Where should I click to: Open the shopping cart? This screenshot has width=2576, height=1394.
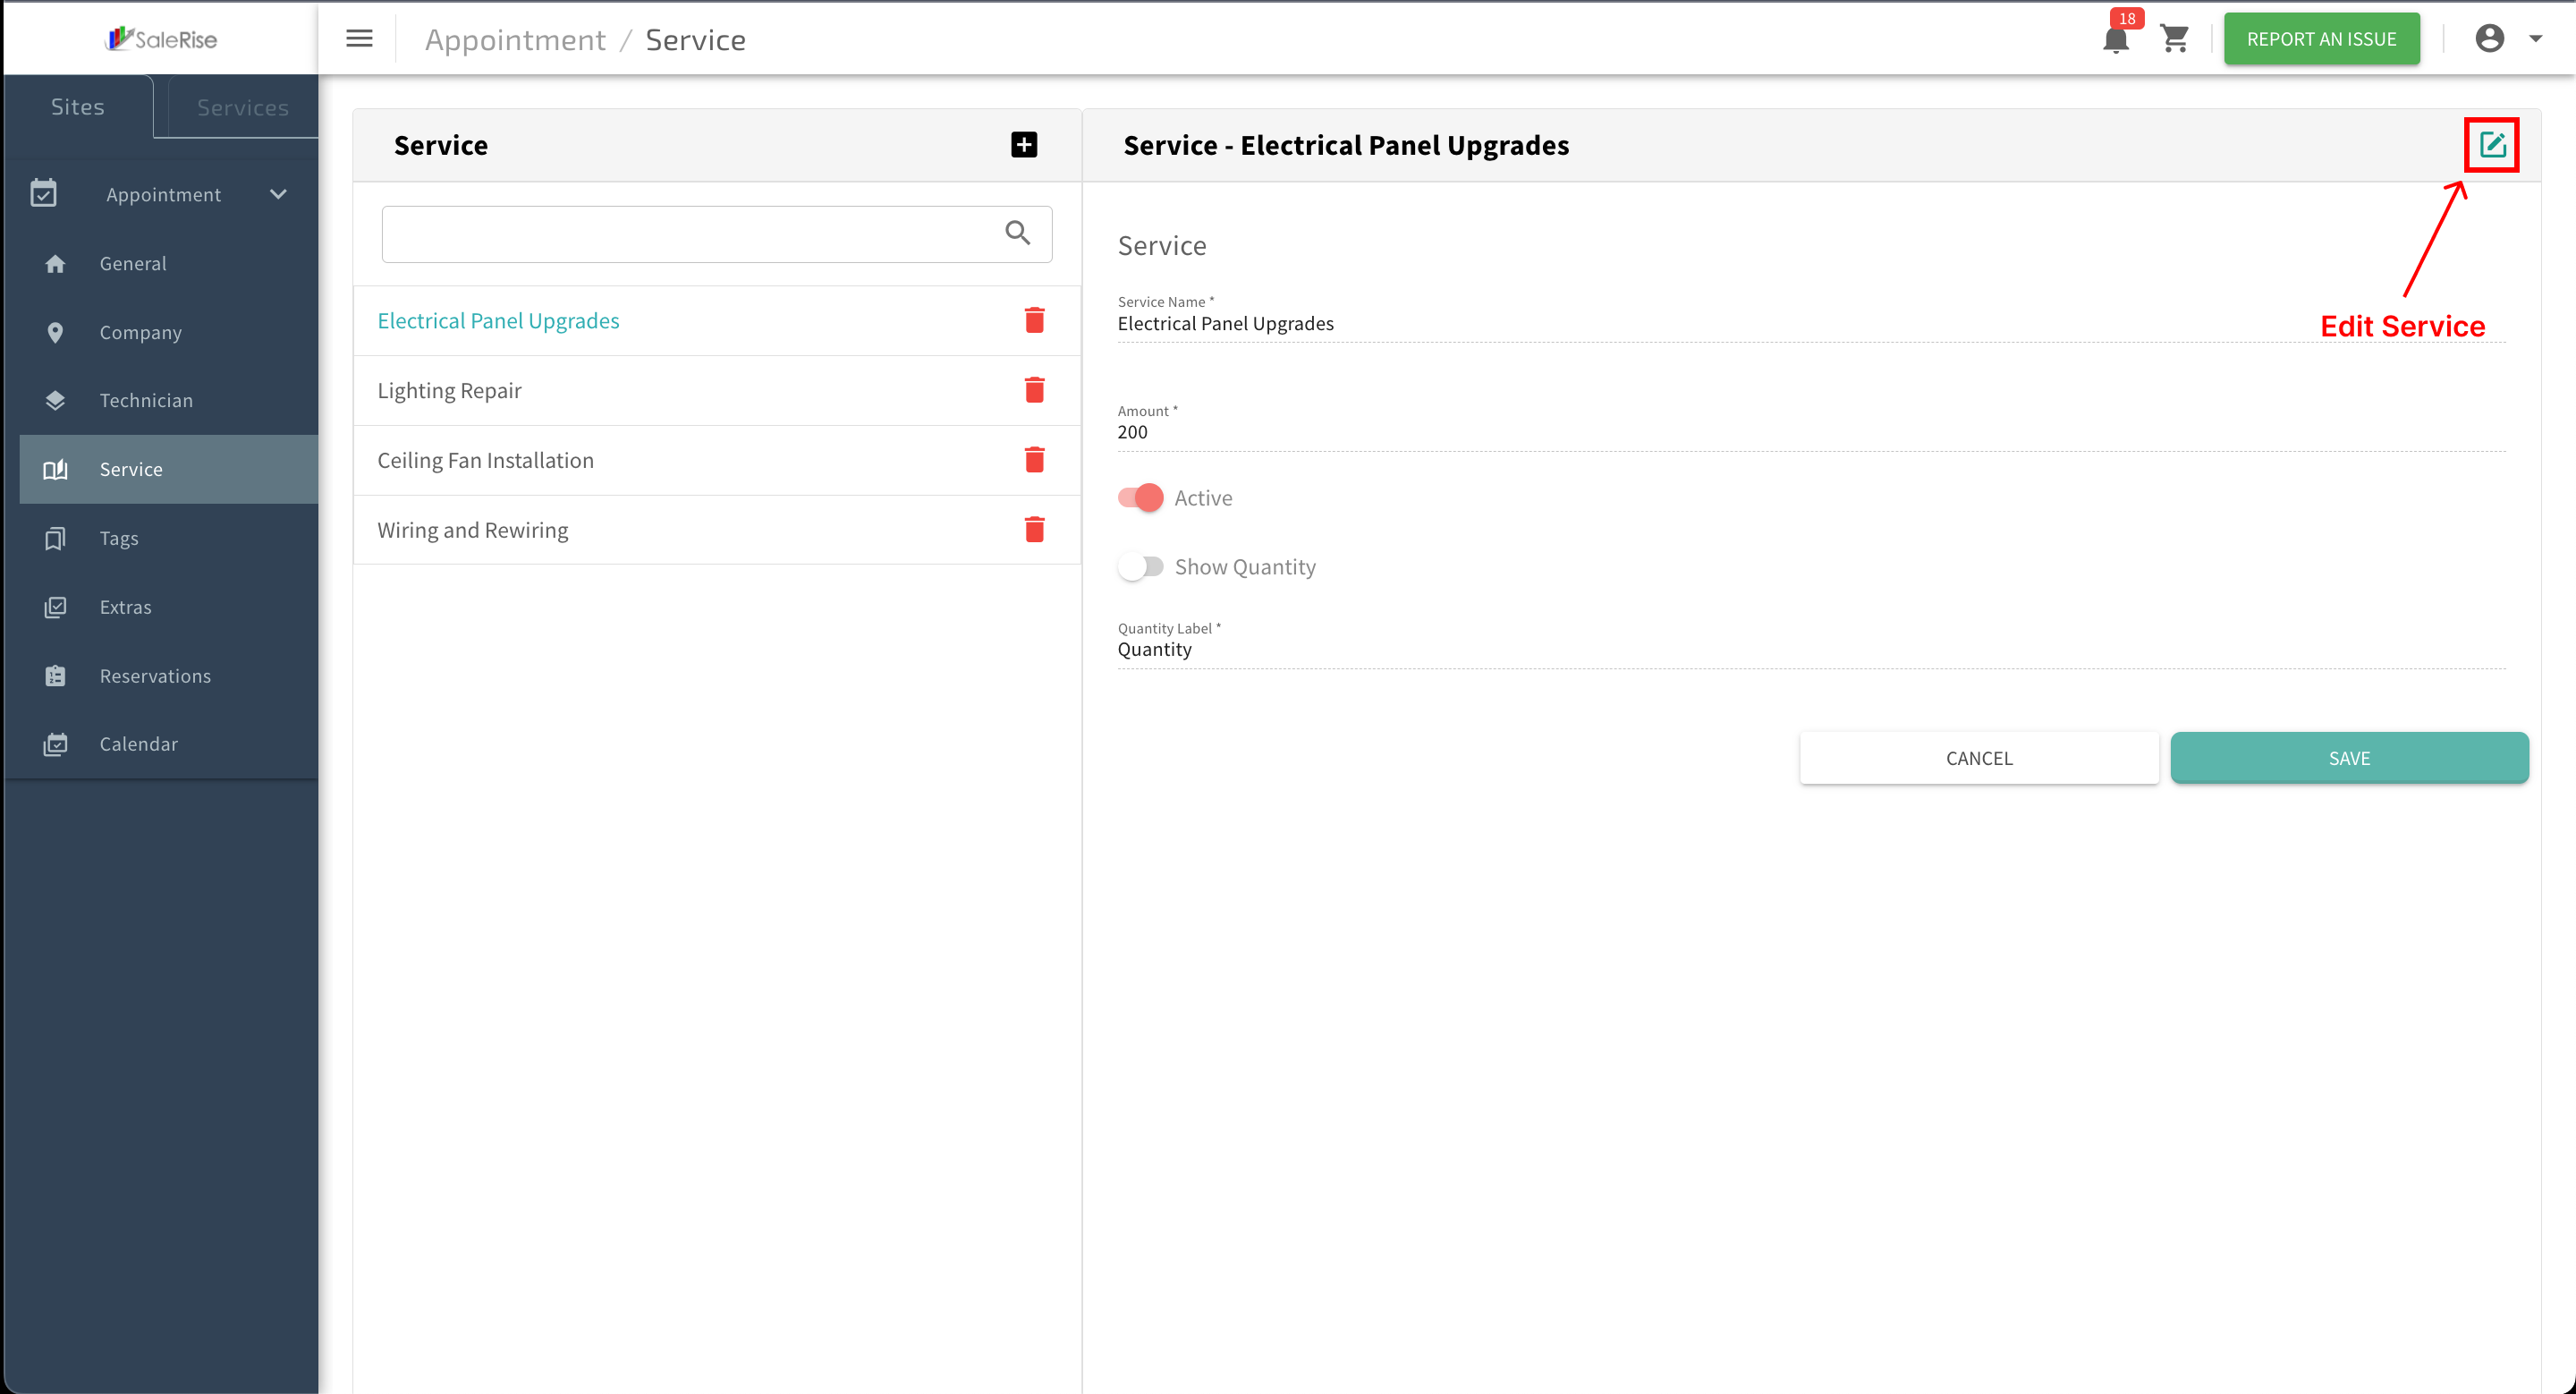pyautogui.click(x=2174, y=39)
